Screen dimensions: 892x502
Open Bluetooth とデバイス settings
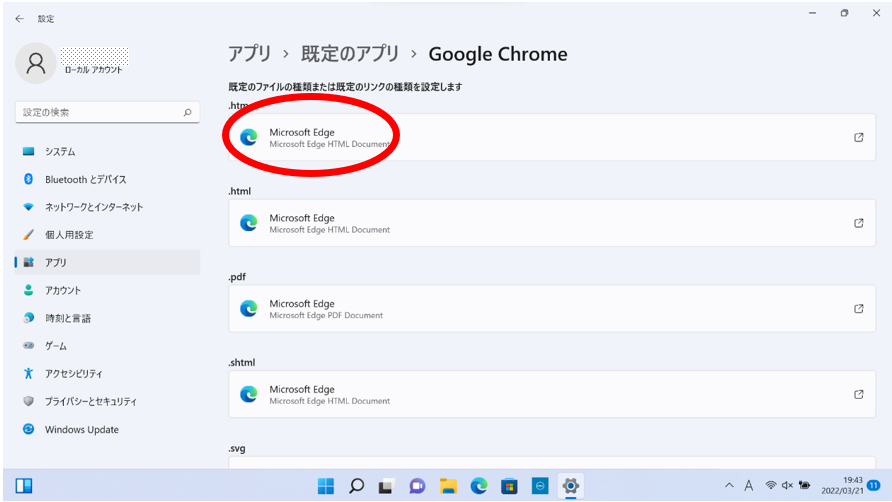point(107,179)
